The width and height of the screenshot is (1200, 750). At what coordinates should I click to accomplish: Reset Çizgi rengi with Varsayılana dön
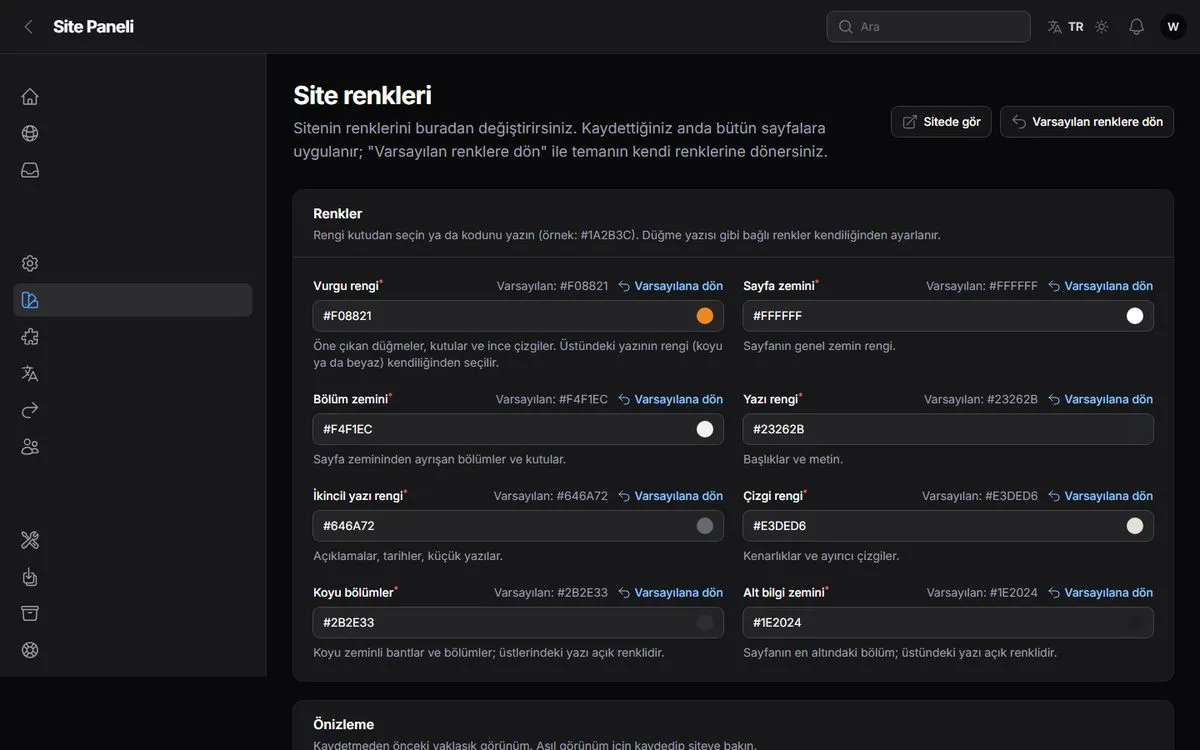coord(1100,496)
